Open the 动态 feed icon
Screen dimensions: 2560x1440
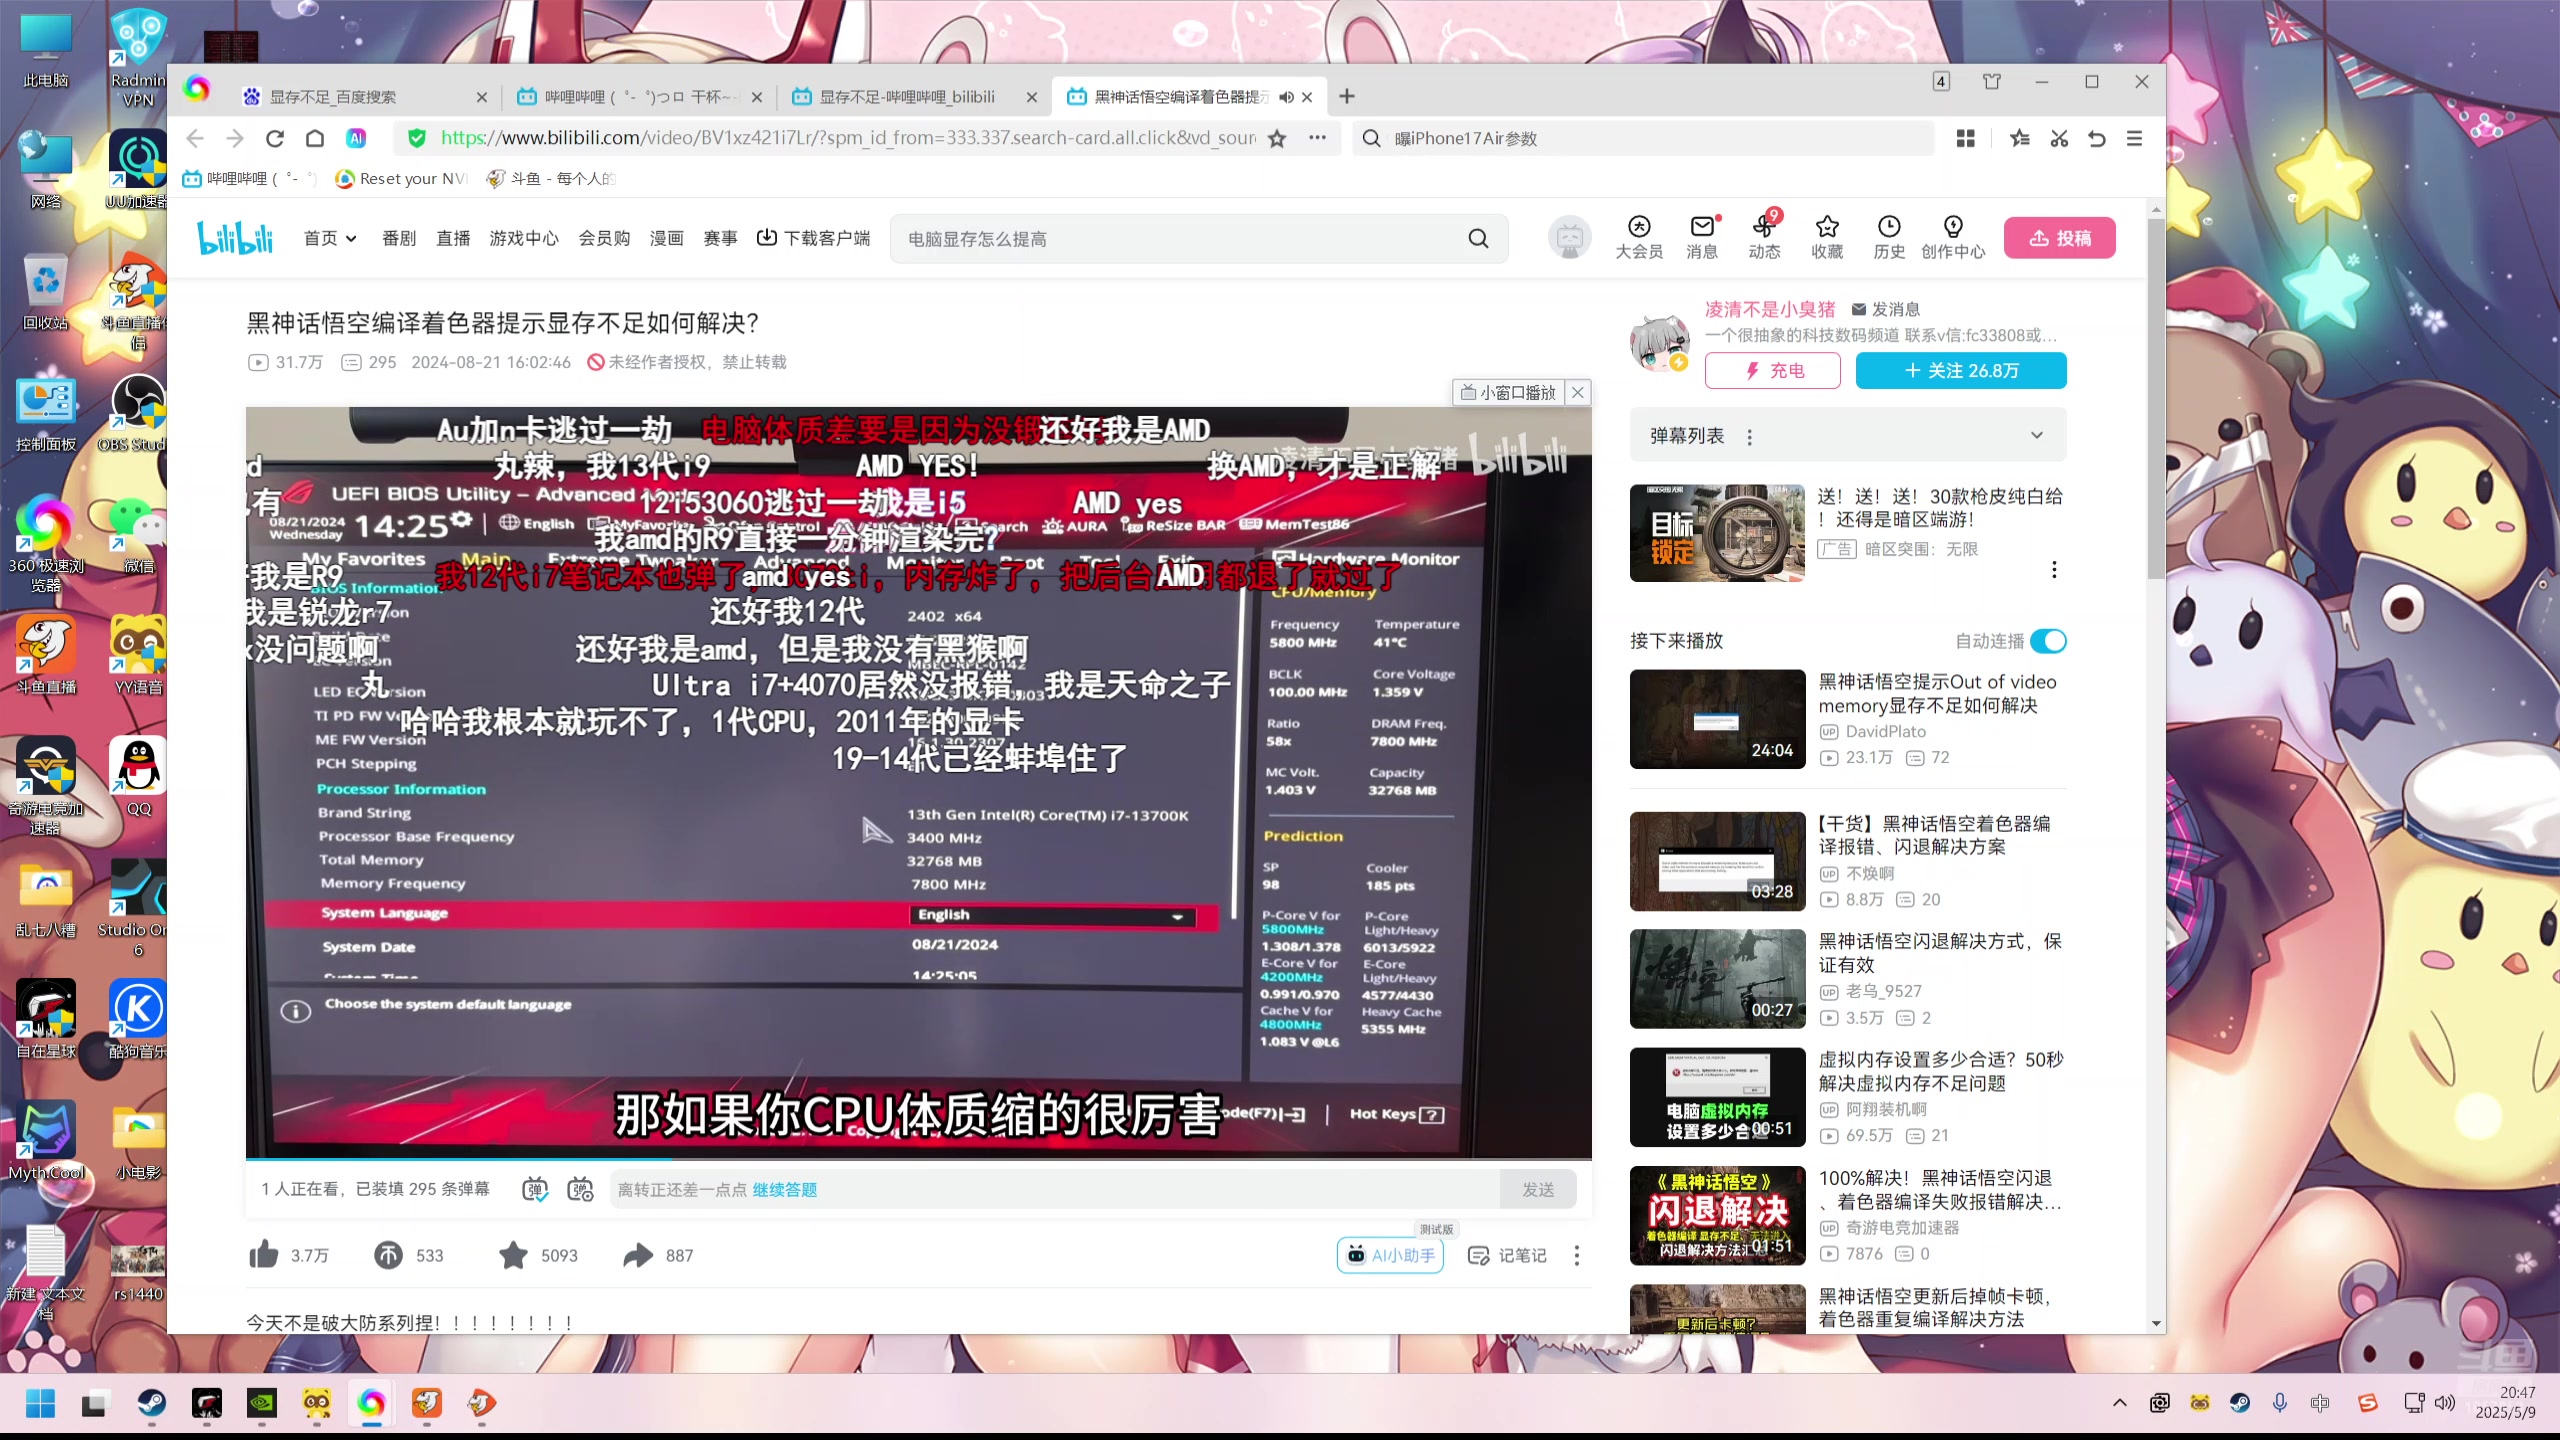pos(1764,238)
